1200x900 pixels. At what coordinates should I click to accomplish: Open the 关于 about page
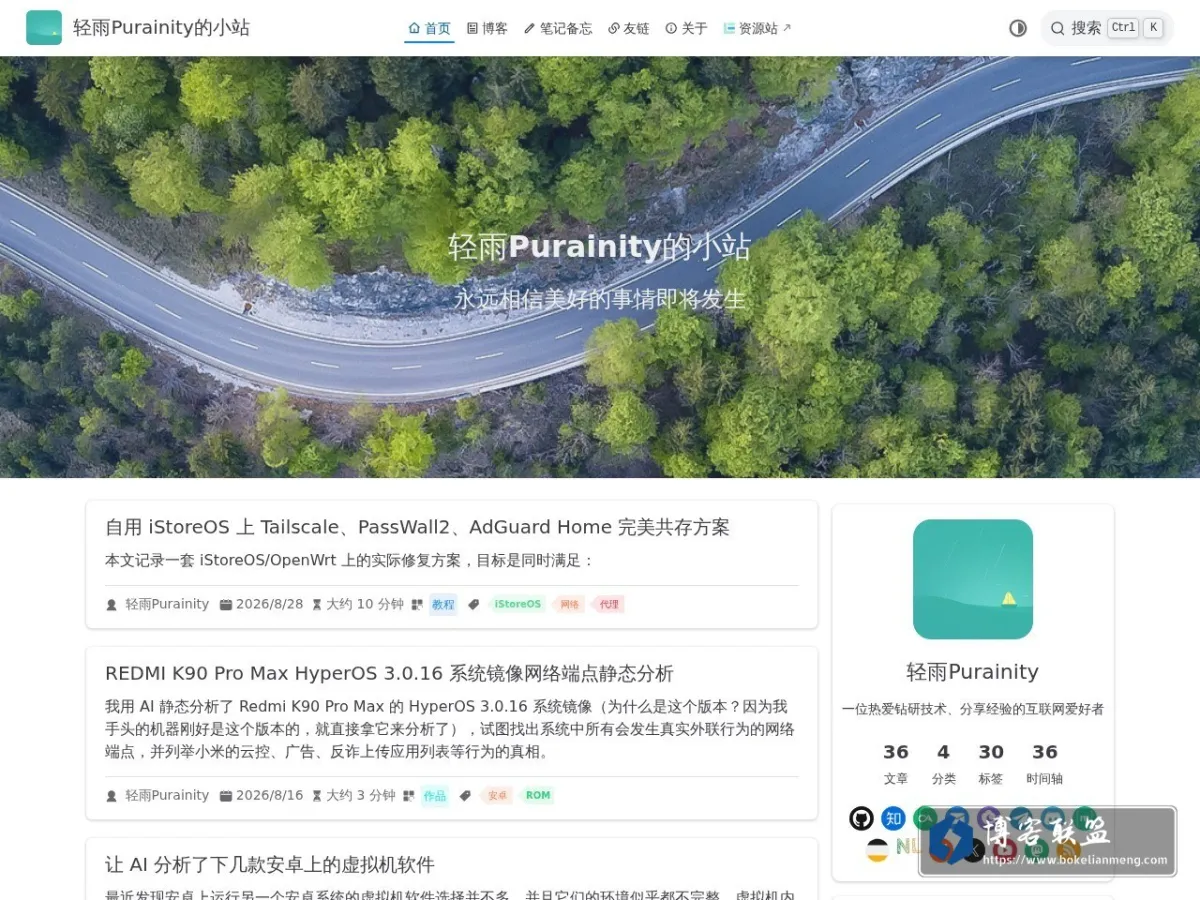686,28
